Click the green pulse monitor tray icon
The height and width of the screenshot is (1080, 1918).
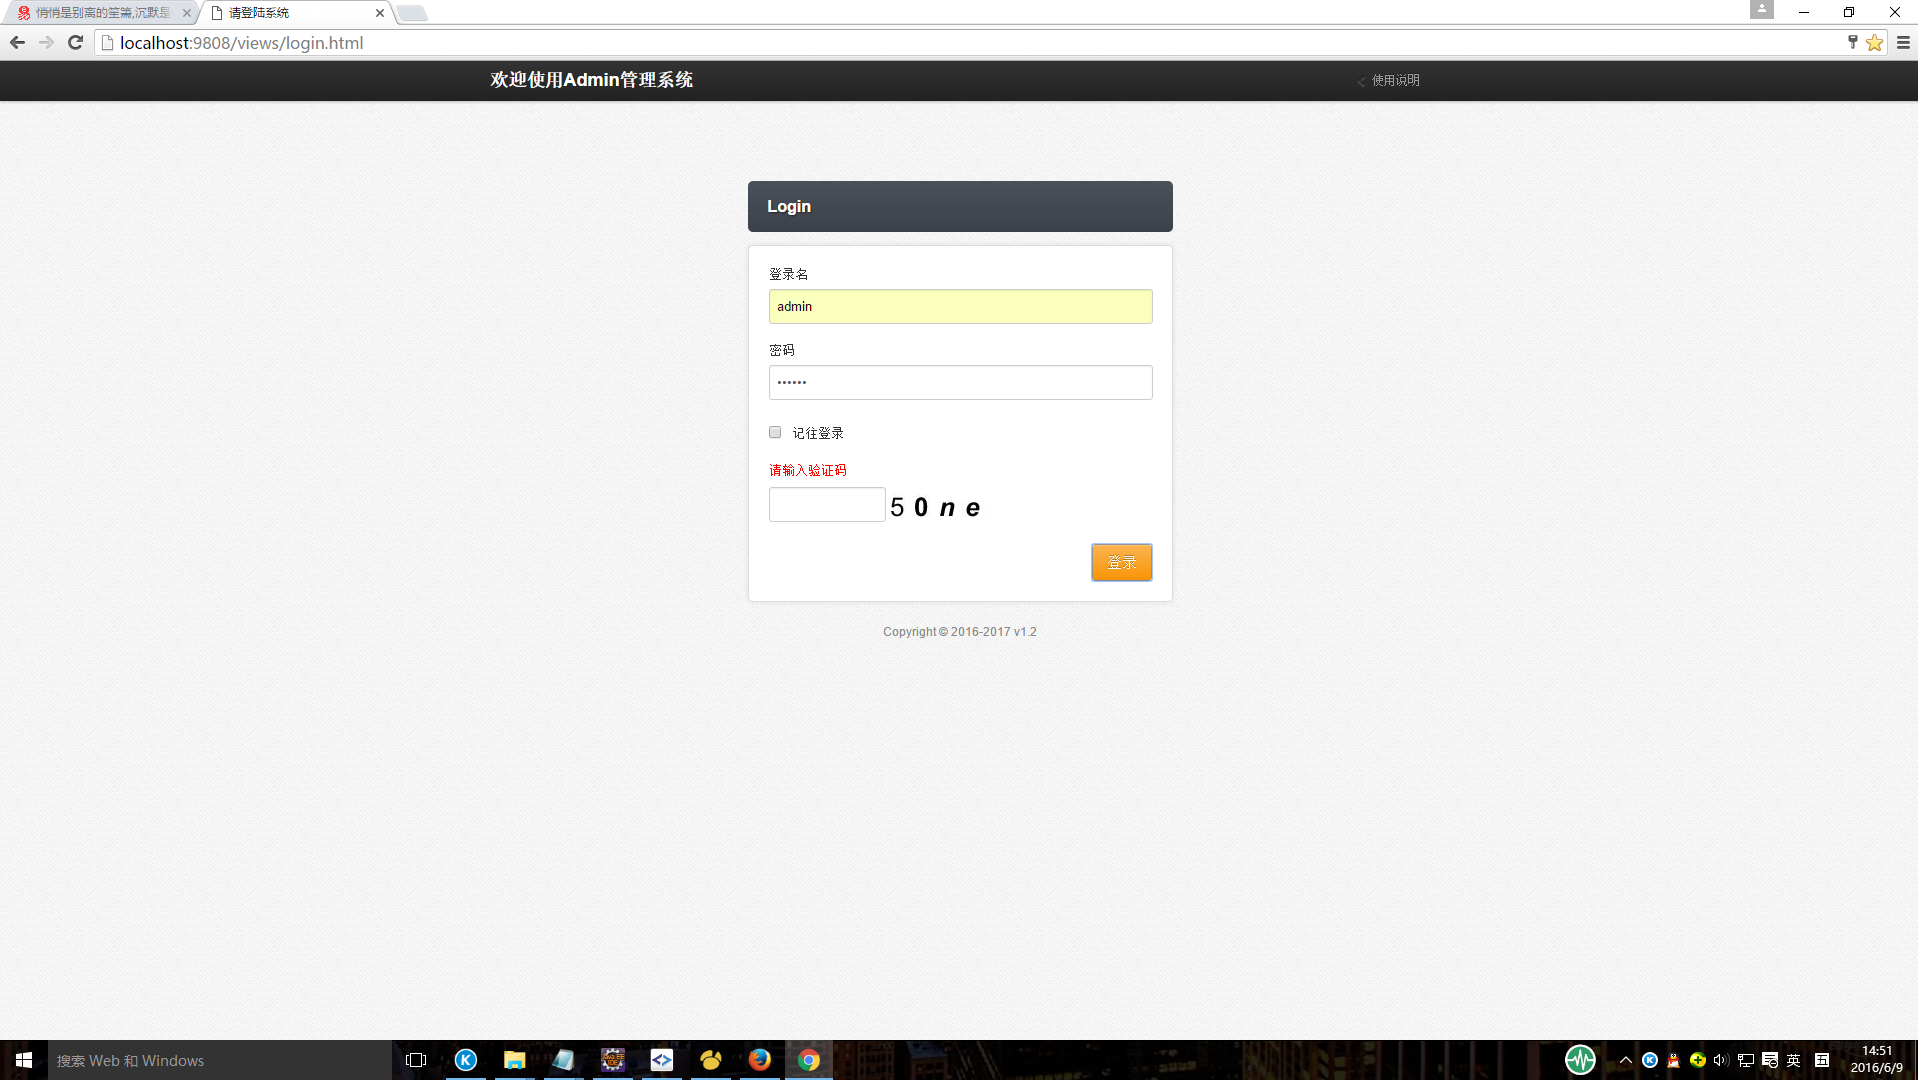click(x=1580, y=1060)
